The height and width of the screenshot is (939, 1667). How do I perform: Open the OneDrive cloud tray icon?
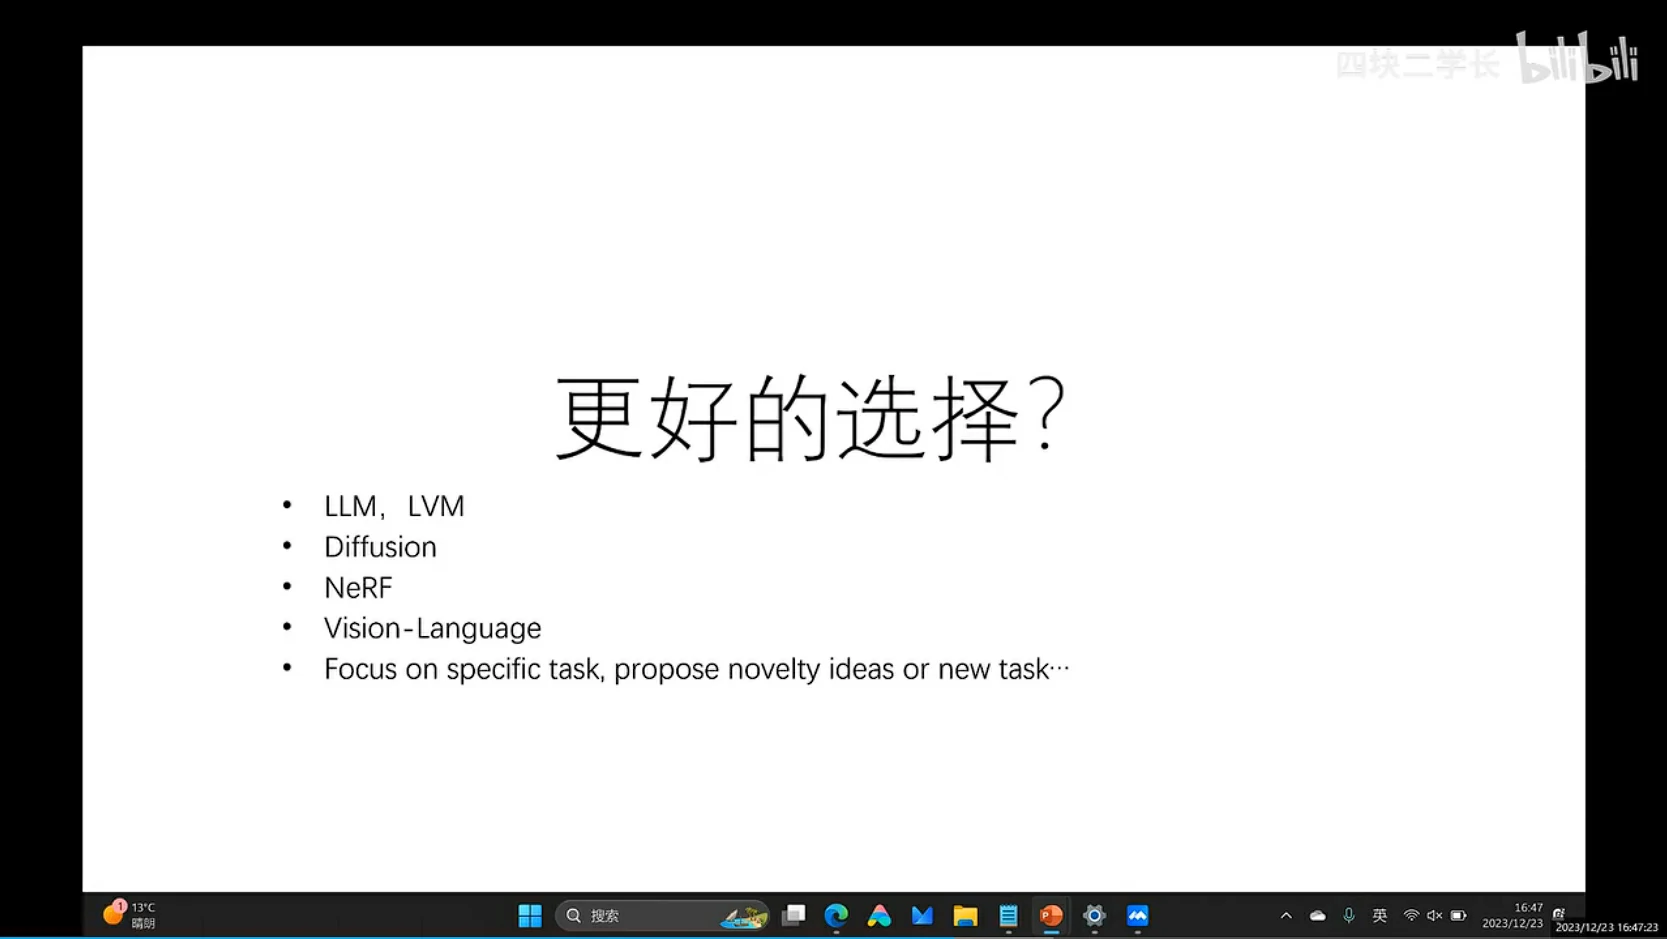(1317, 915)
